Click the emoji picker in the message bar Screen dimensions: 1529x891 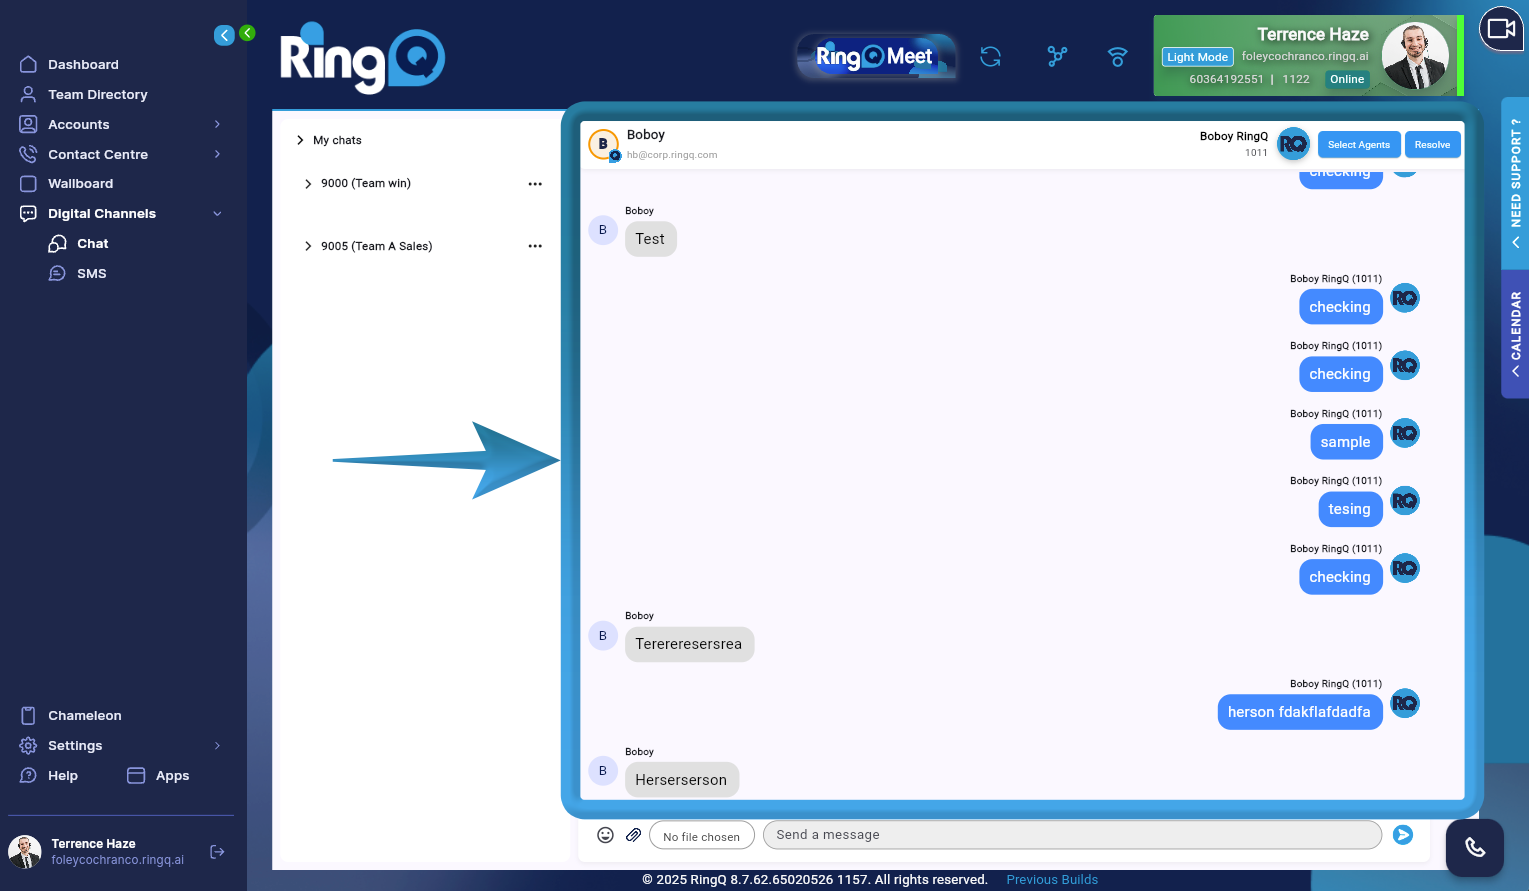(x=605, y=834)
